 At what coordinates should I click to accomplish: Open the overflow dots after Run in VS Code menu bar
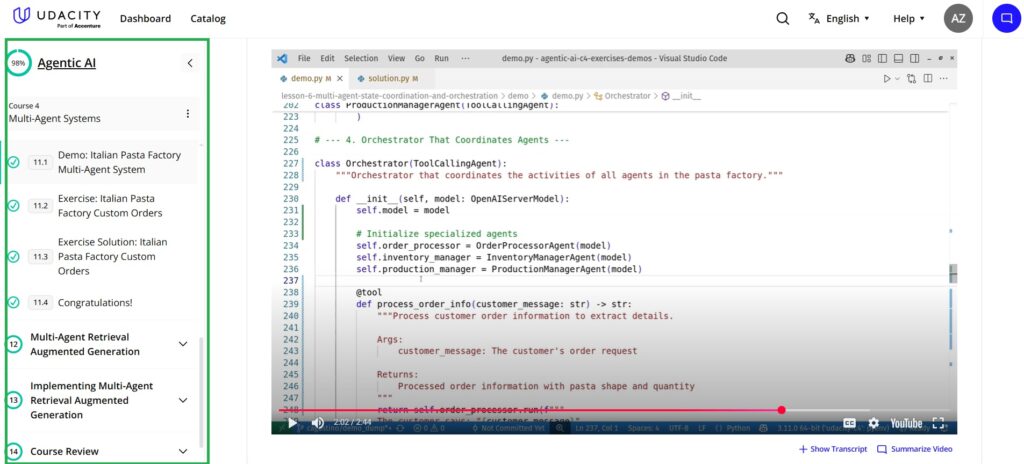[465, 58]
